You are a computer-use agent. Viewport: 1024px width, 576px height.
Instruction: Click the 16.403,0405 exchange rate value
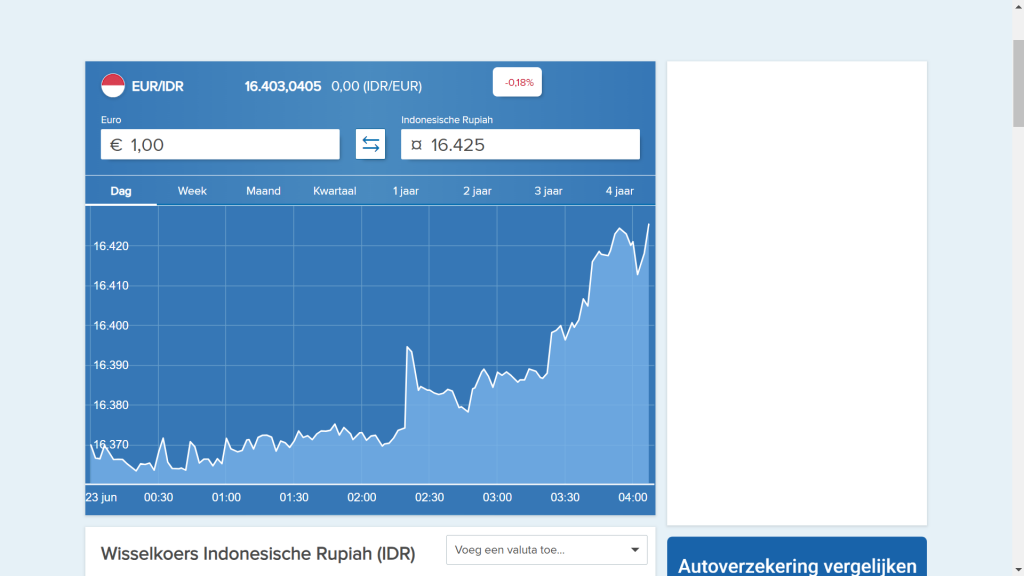(283, 87)
